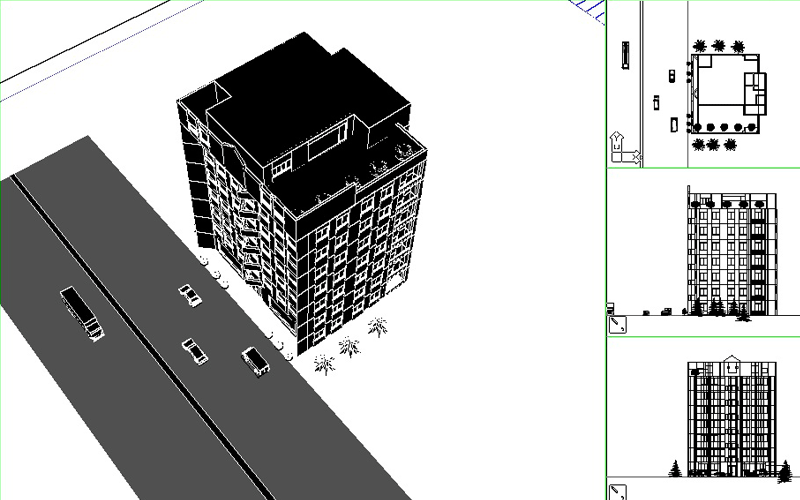Select the palm tree closest to the road
This screenshot has width=800, height=500.
point(324,365)
